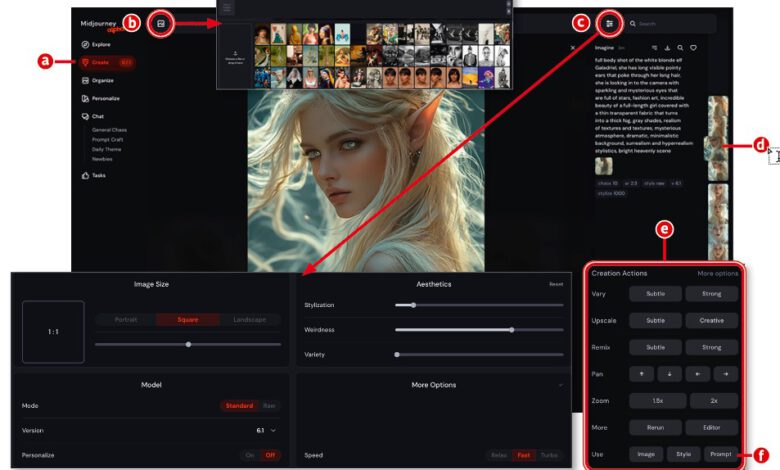Click the Variety slider handle
The width and height of the screenshot is (780, 470).
[x=397, y=355]
